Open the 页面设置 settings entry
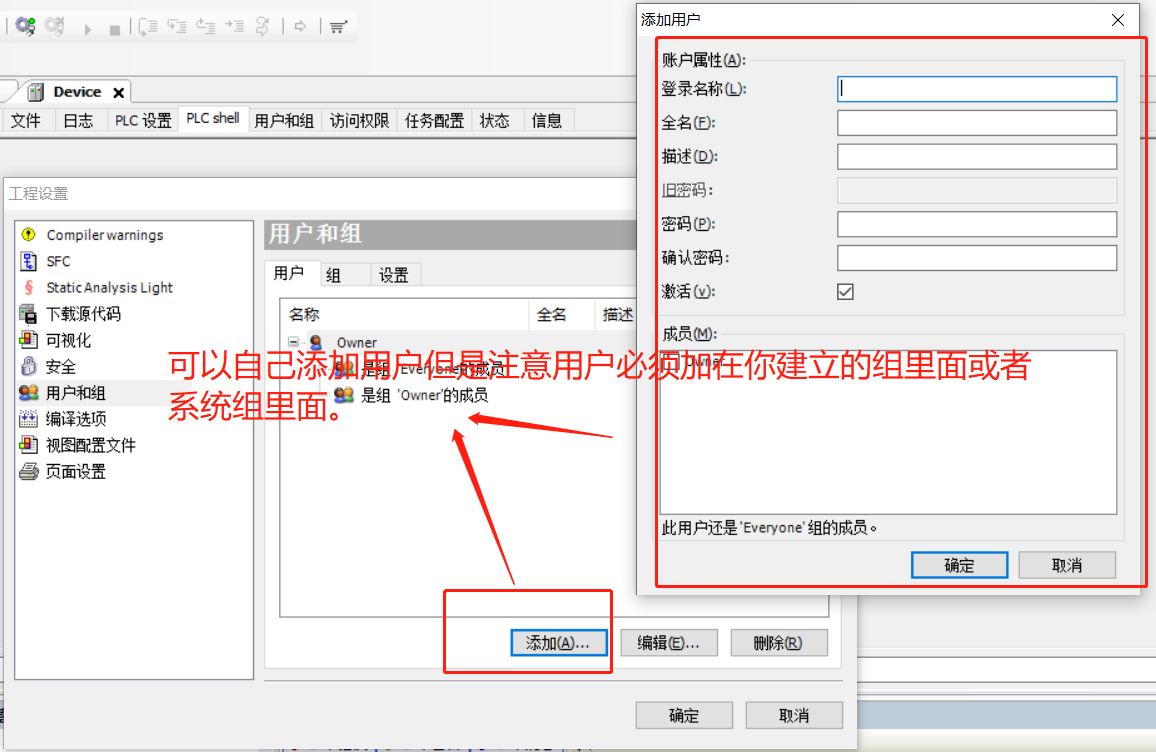1156x752 pixels. [x=76, y=472]
